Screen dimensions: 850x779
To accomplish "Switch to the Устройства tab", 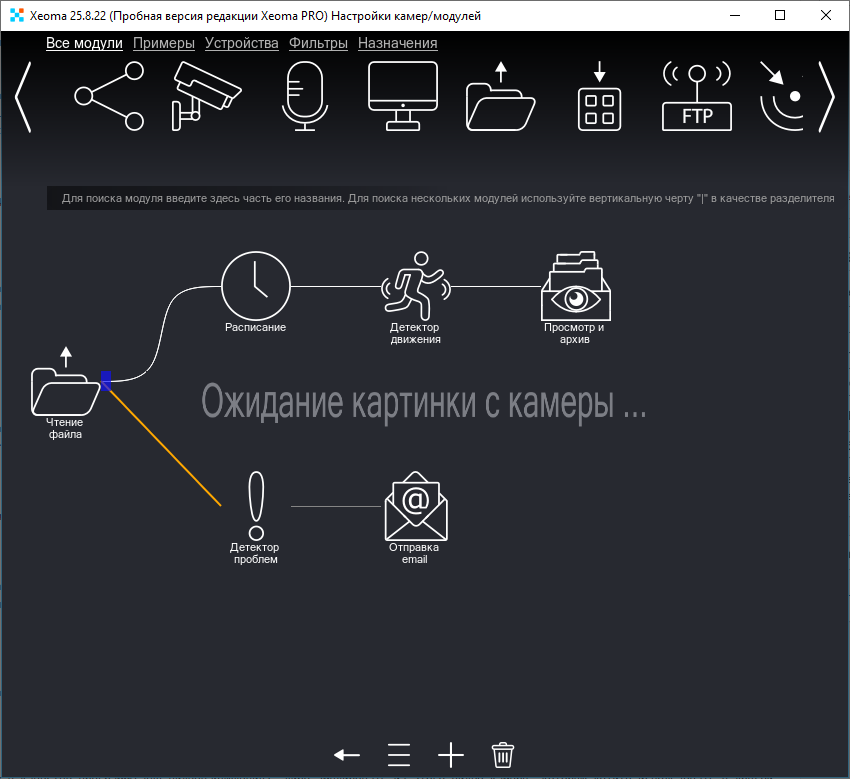I will [x=241, y=43].
